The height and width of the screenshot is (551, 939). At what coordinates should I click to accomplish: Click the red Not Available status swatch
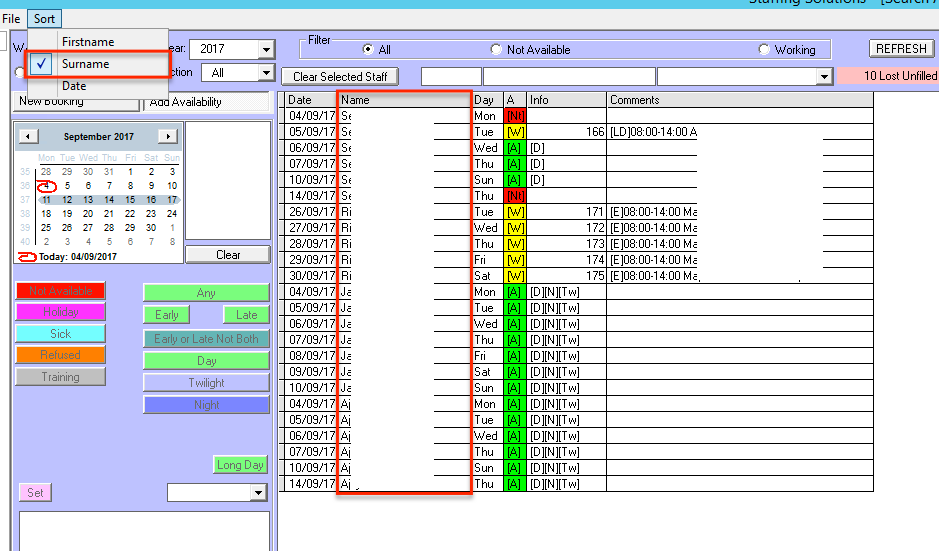pos(60,291)
